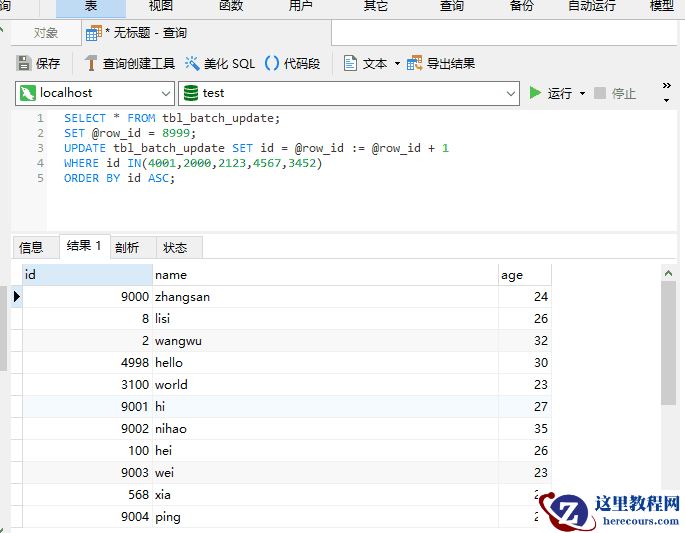Open the Query Builder tool (查询创建工具)
This screenshot has height=533, width=685.
click(x=91, y=63)
